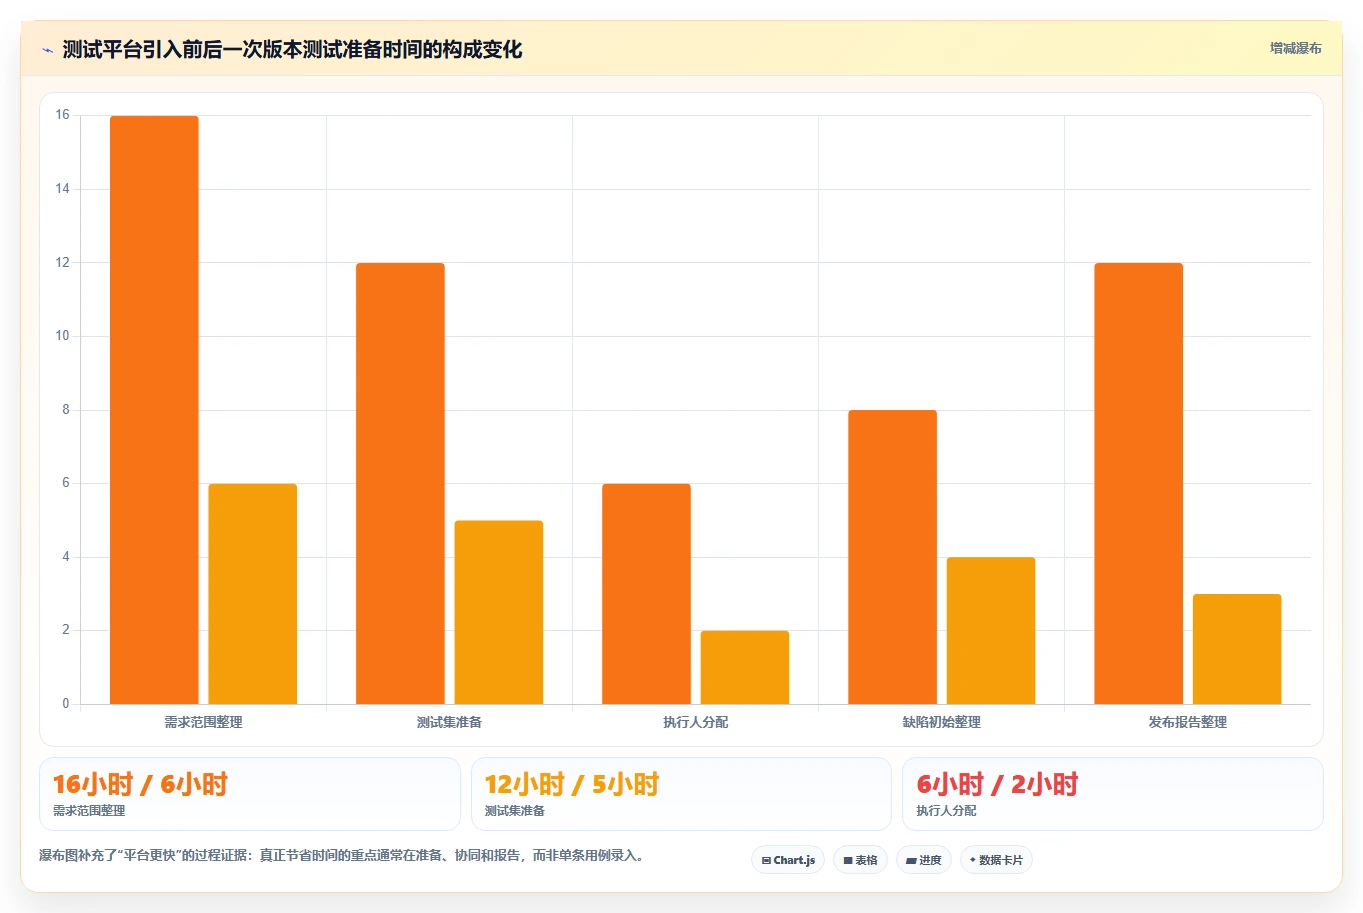Click the 测试集准备 x-axis label
This screenshot has width=1363, height=913.
(449, 722)
